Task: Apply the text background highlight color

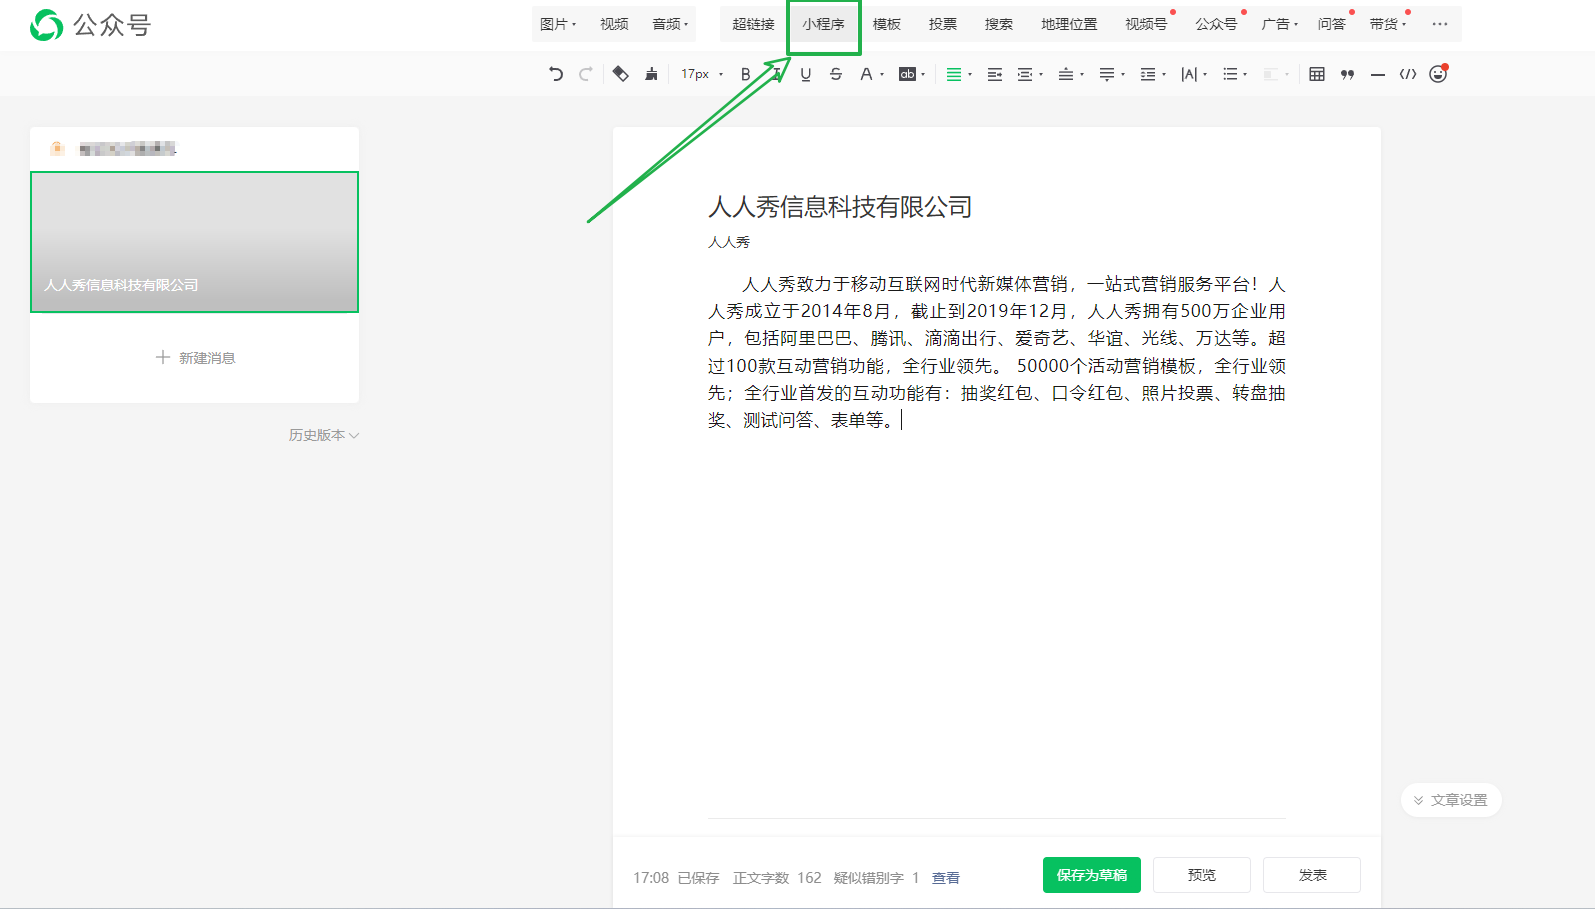Action: (907, 74)
